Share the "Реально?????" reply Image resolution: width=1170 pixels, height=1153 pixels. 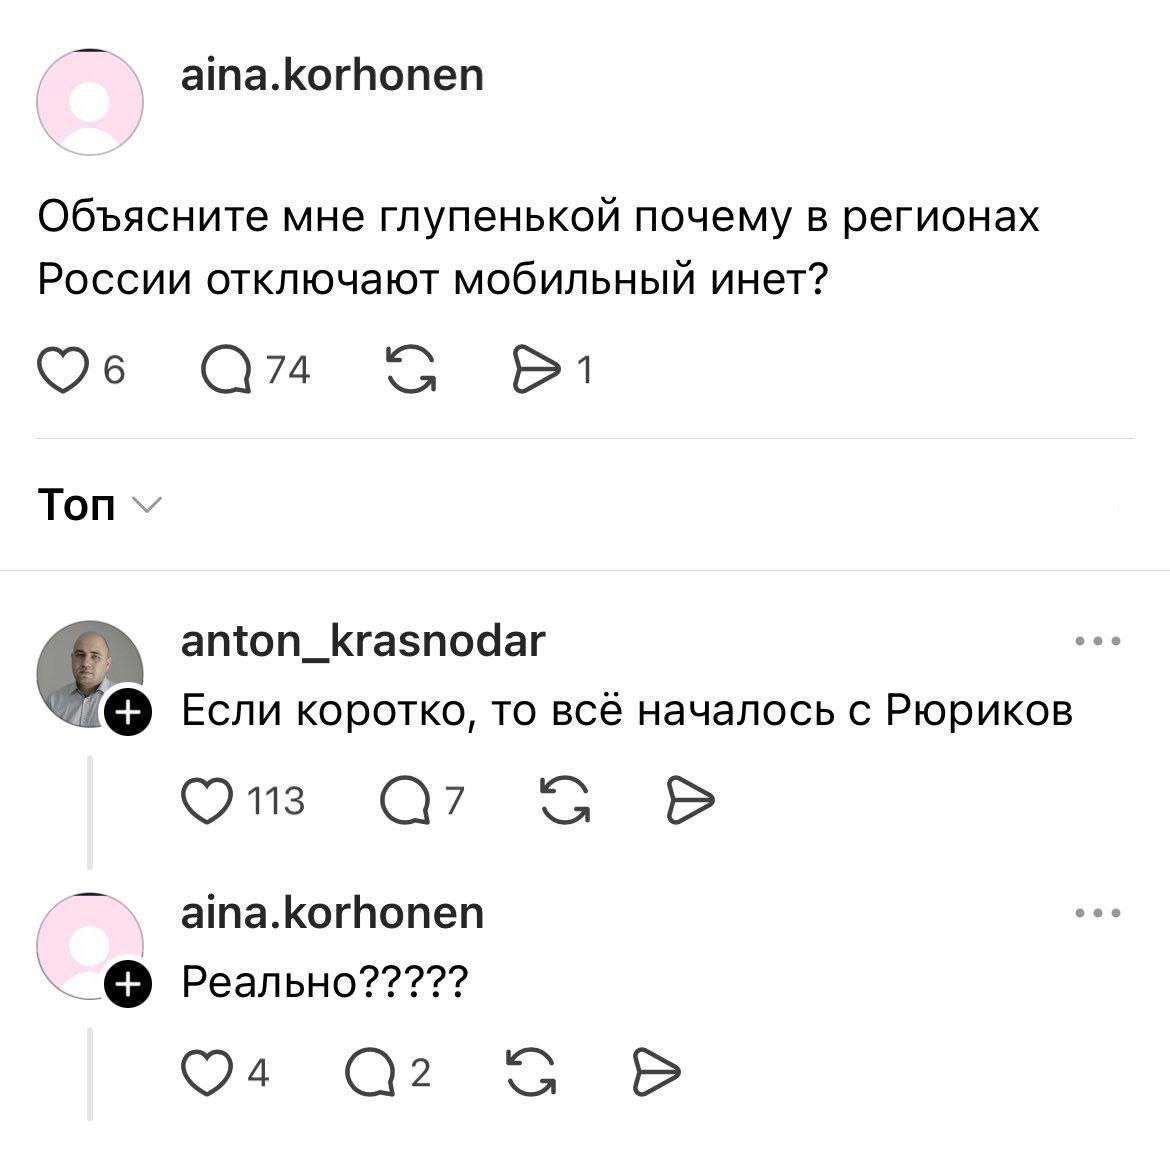tap(656, 1072)
